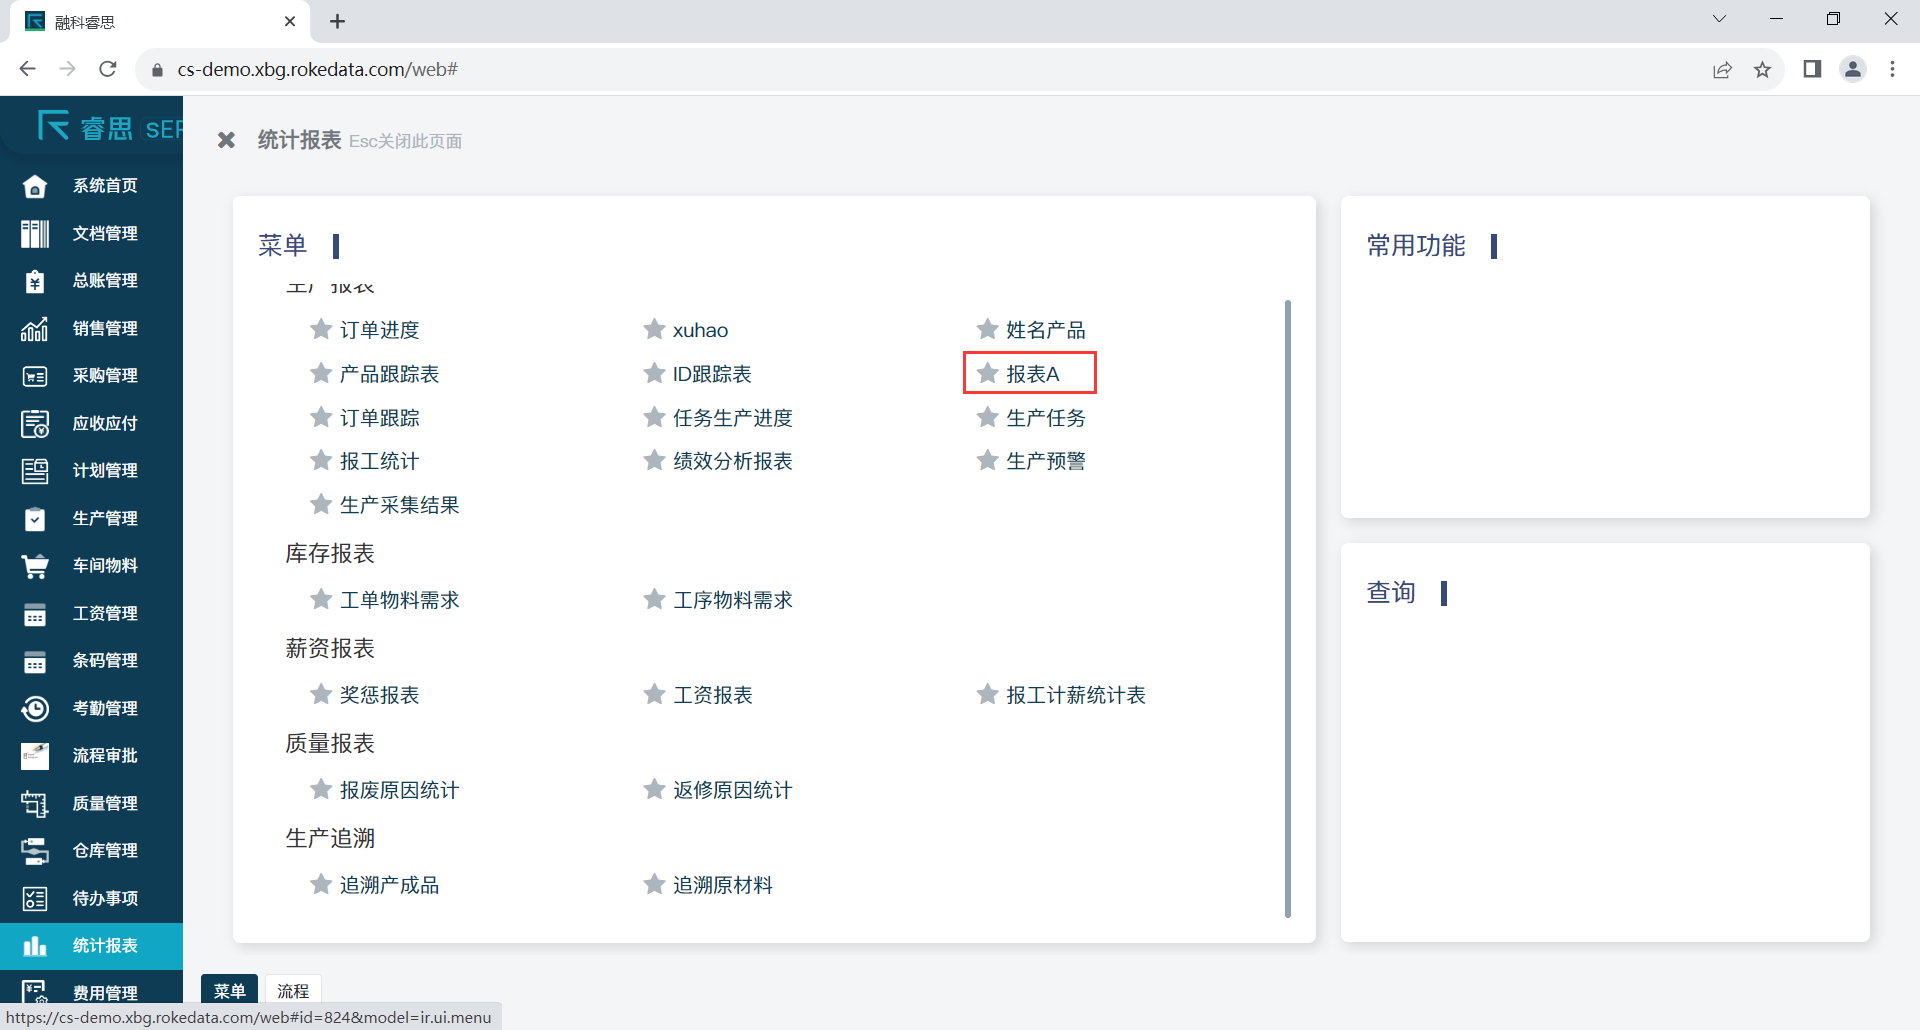
Task: Bookmark this page with the star icon
Action: [1762, 69]
